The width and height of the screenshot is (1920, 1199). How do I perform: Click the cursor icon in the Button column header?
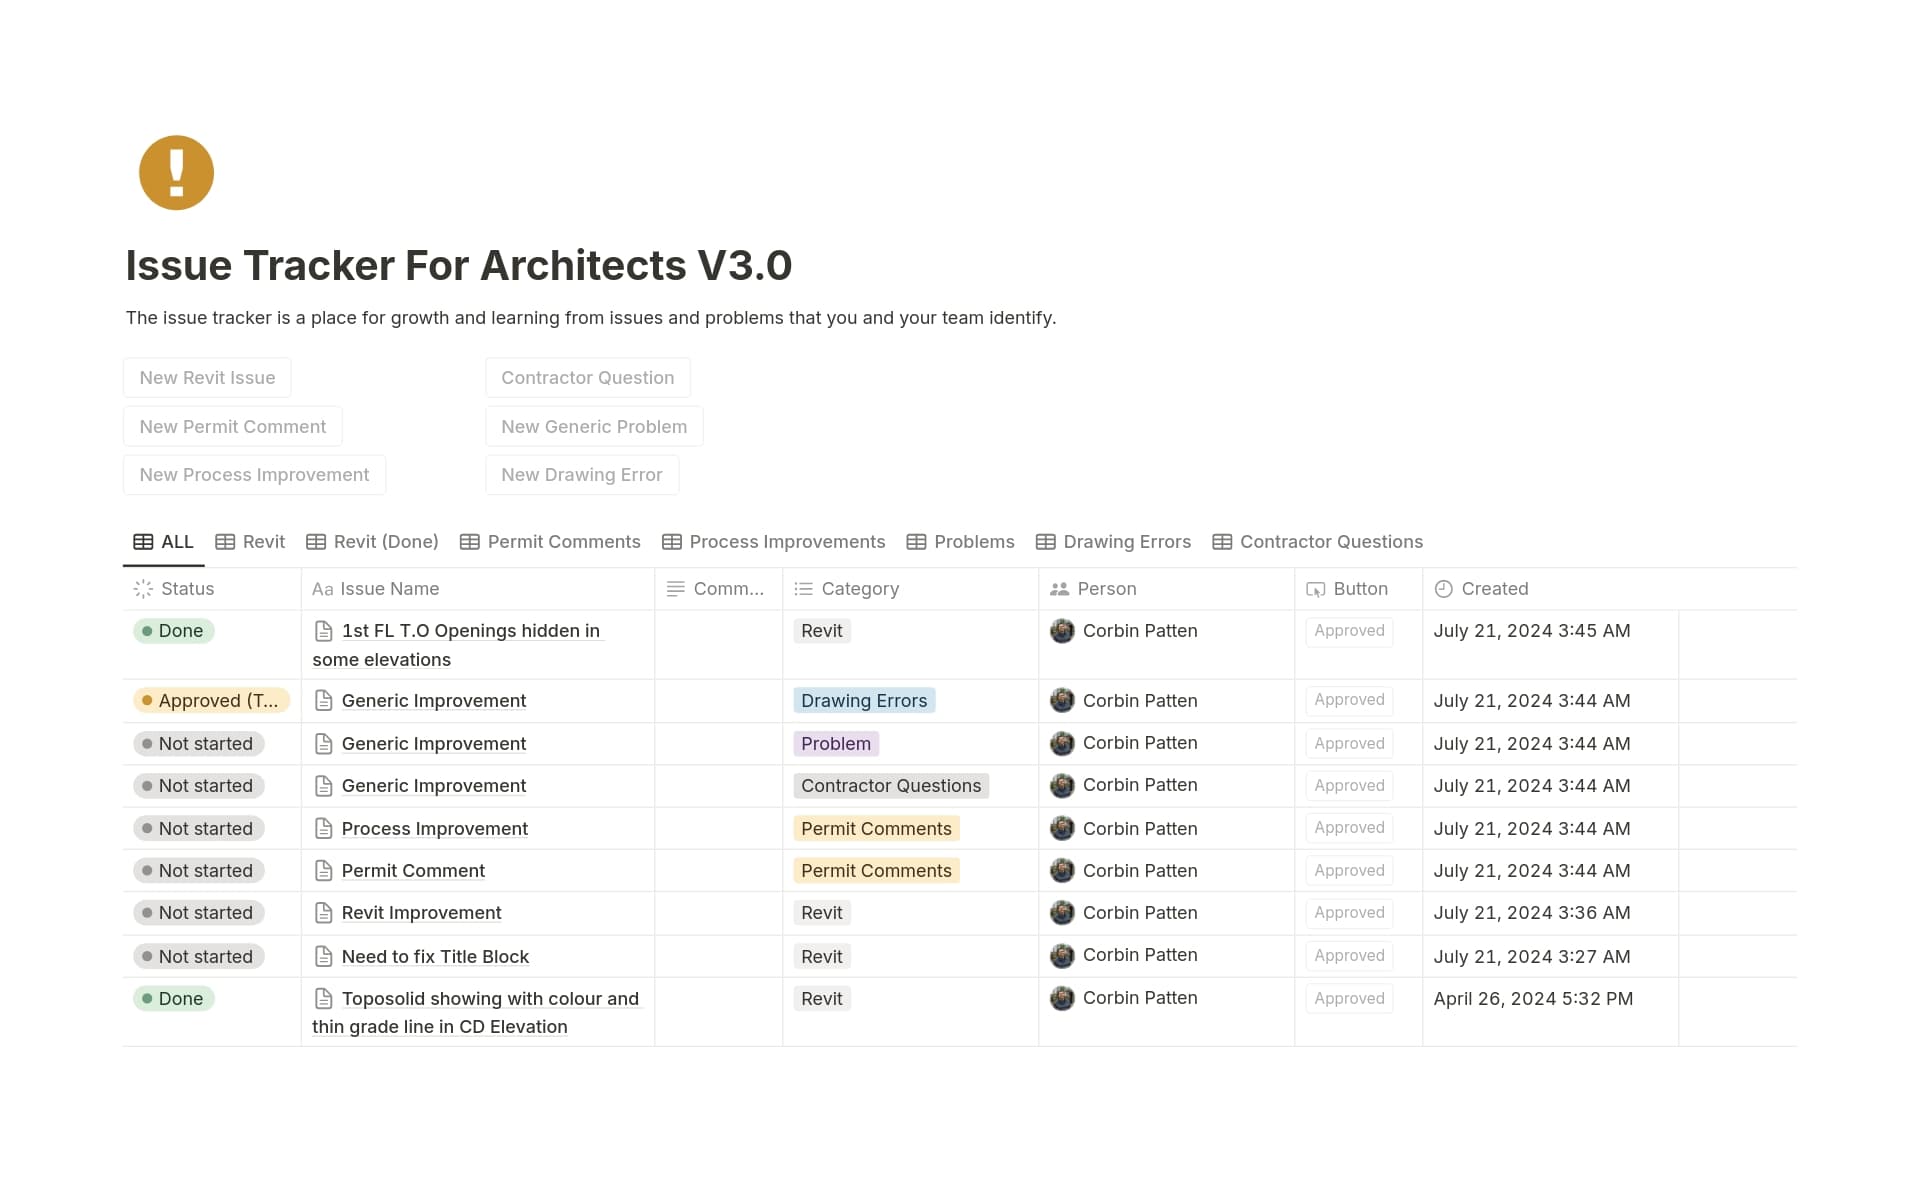click(1316, 589)
